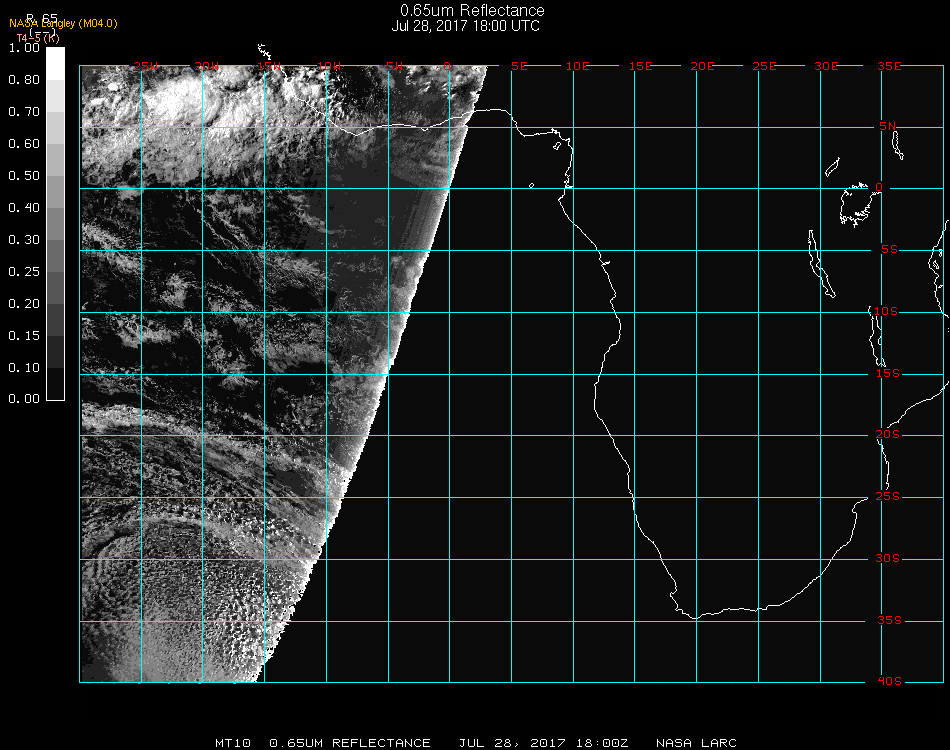Click the "35S" latitude label

(x=890, y=620)
